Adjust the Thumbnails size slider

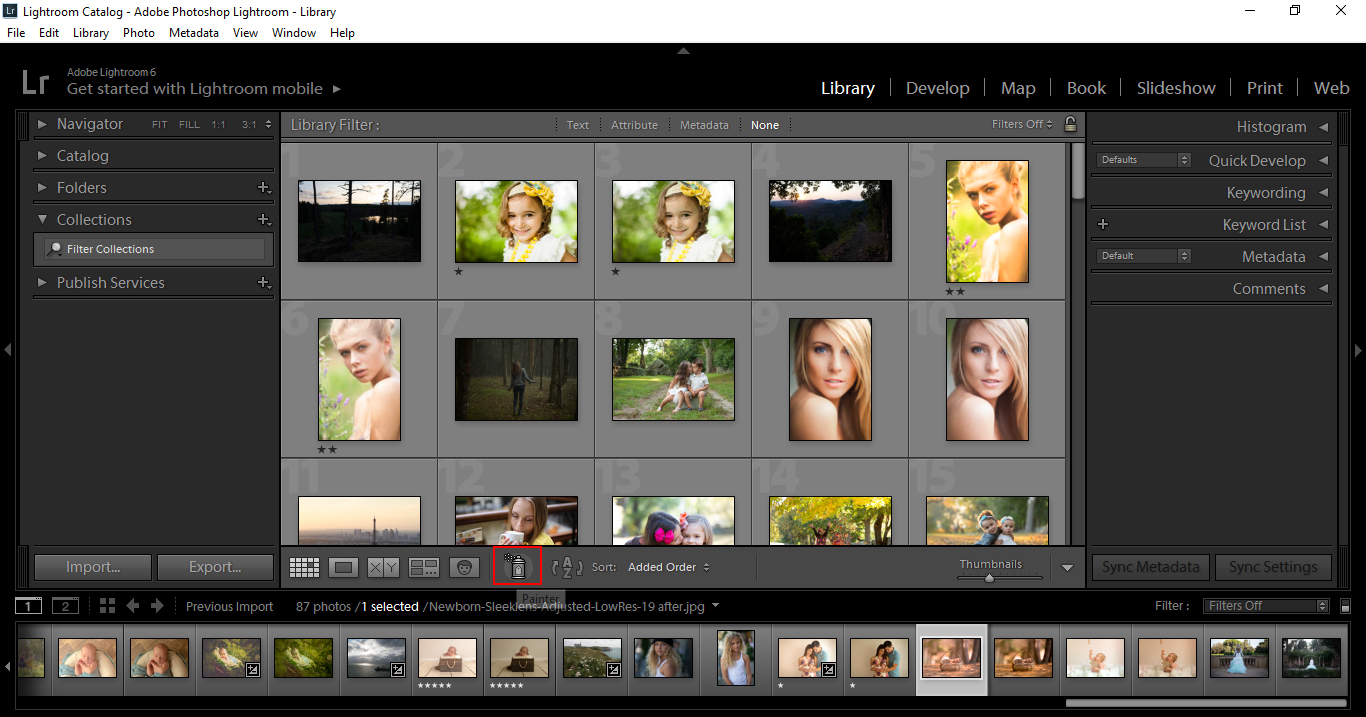click(x=990, y=577)
